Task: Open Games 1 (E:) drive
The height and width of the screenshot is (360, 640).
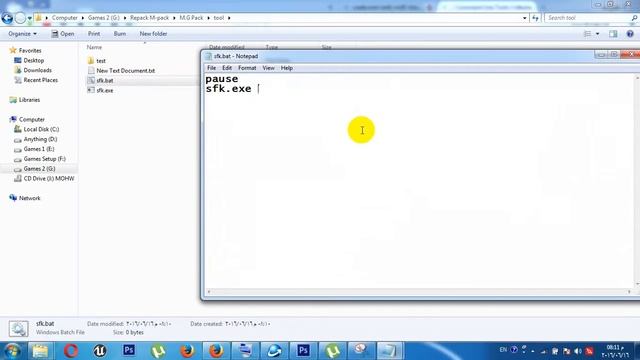Action: point(39,149)
